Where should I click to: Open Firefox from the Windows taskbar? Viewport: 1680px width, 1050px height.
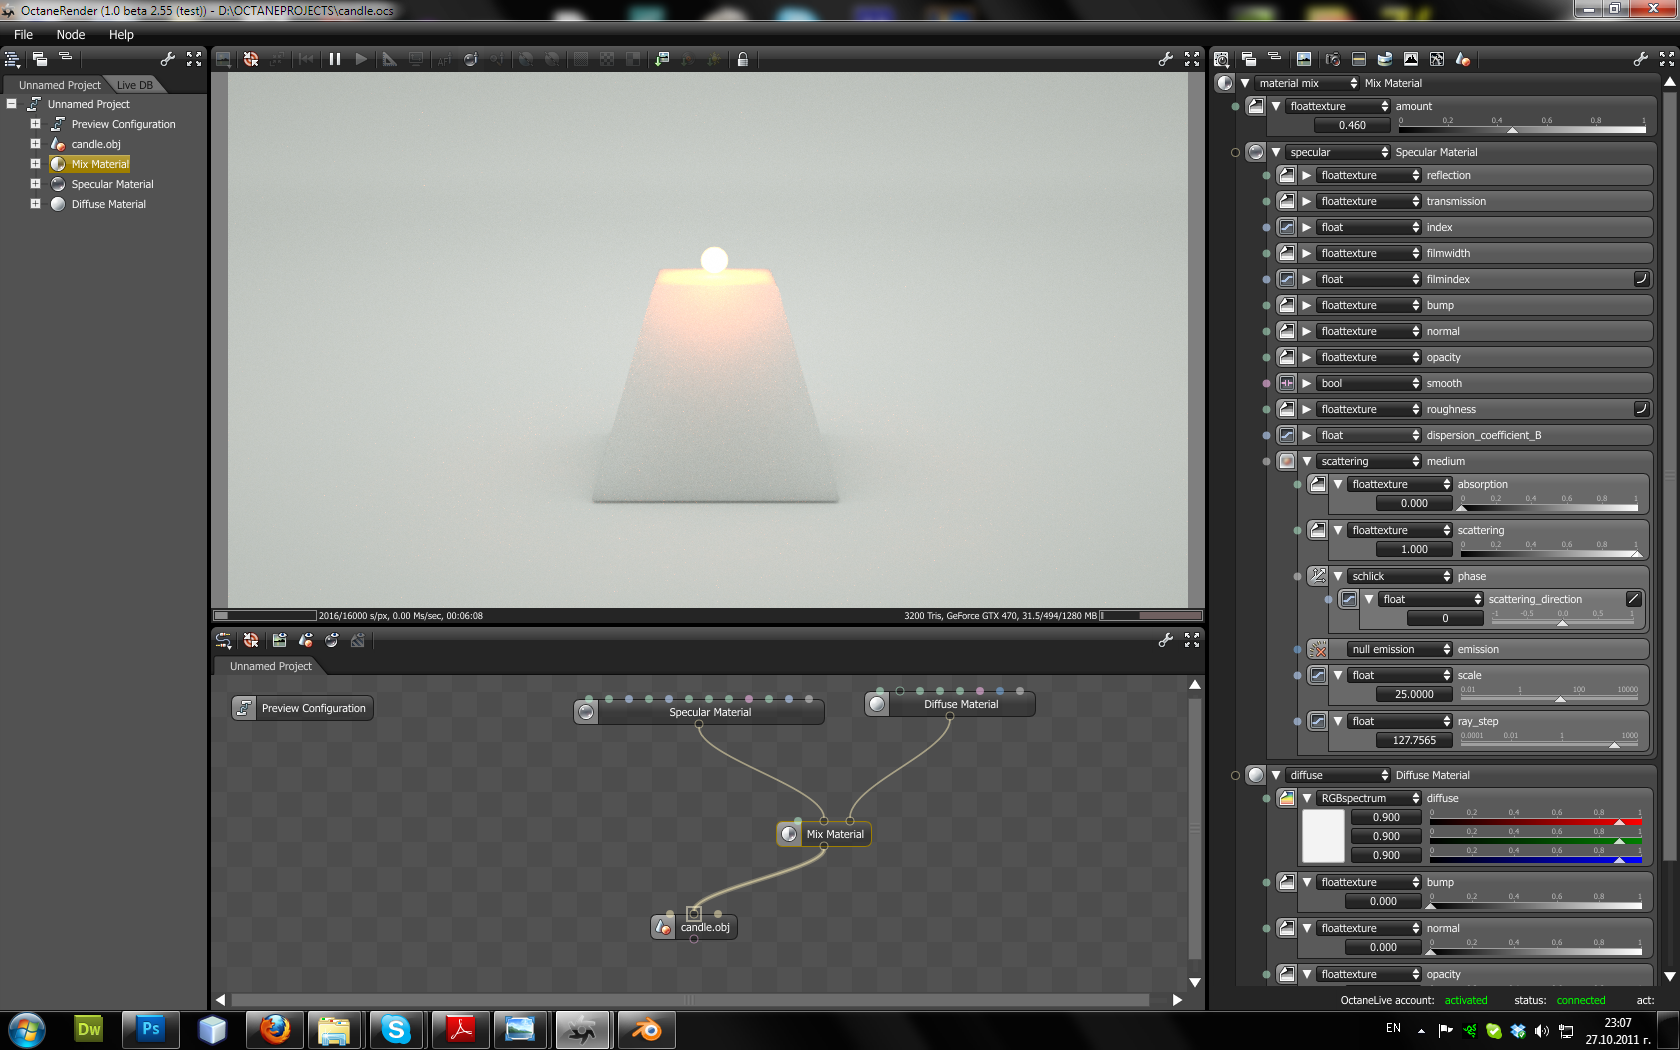pos(274,1030)
